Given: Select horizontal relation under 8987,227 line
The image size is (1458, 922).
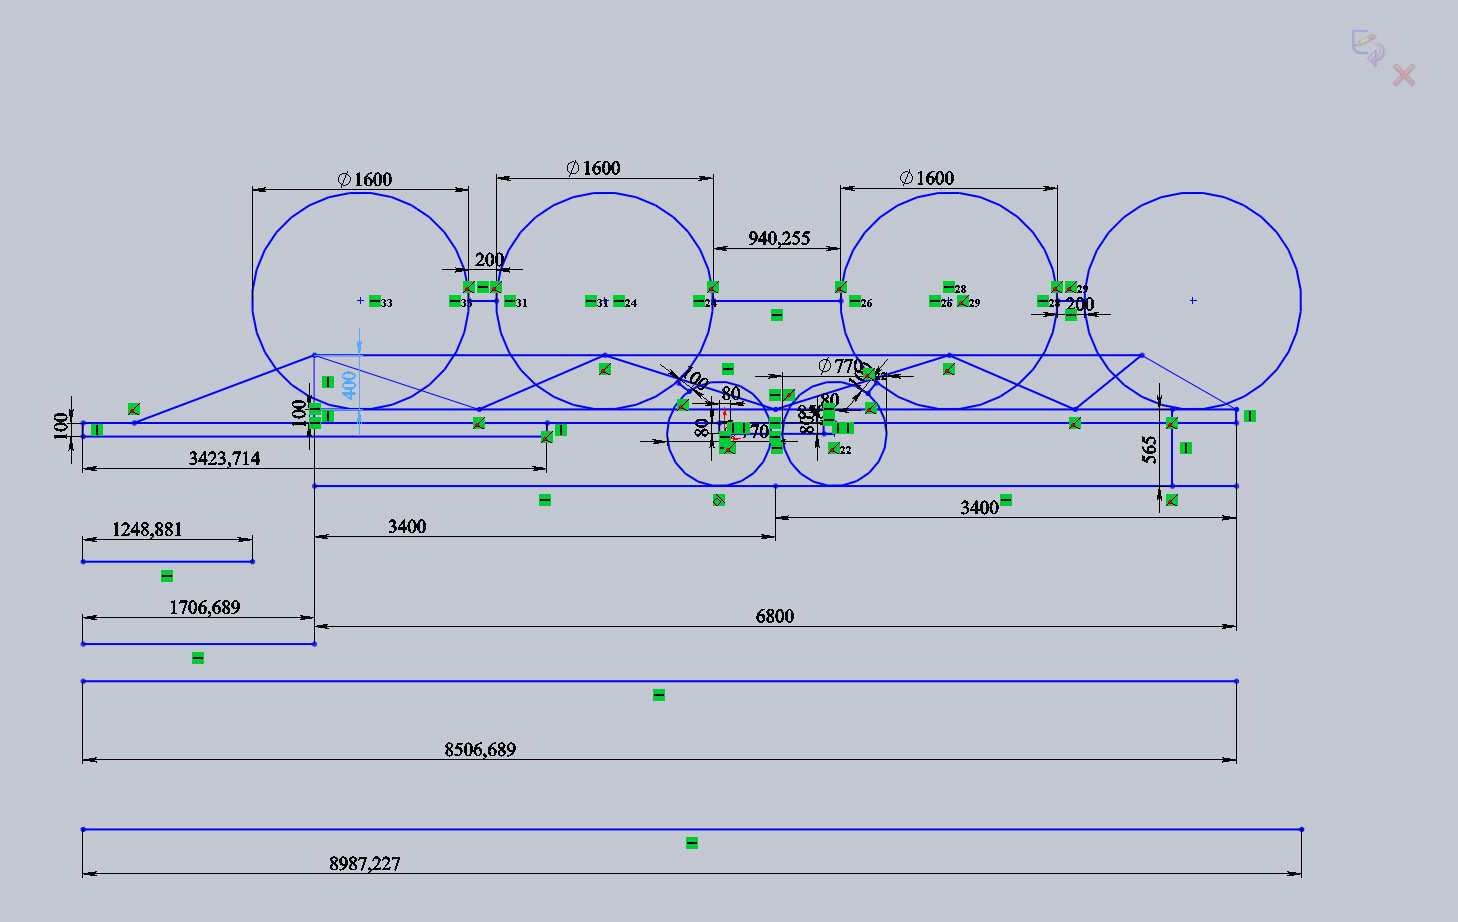Looking at the screenshot, I should (x=692, y=844).
